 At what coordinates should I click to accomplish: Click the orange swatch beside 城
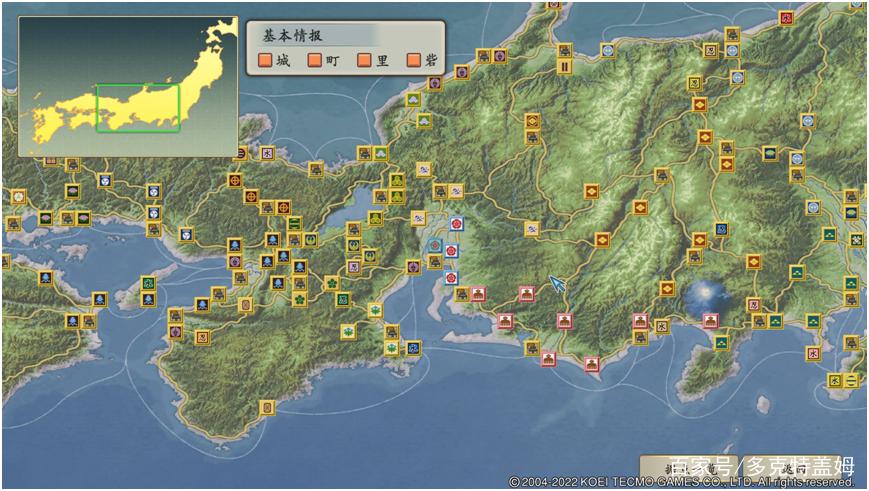265,60
